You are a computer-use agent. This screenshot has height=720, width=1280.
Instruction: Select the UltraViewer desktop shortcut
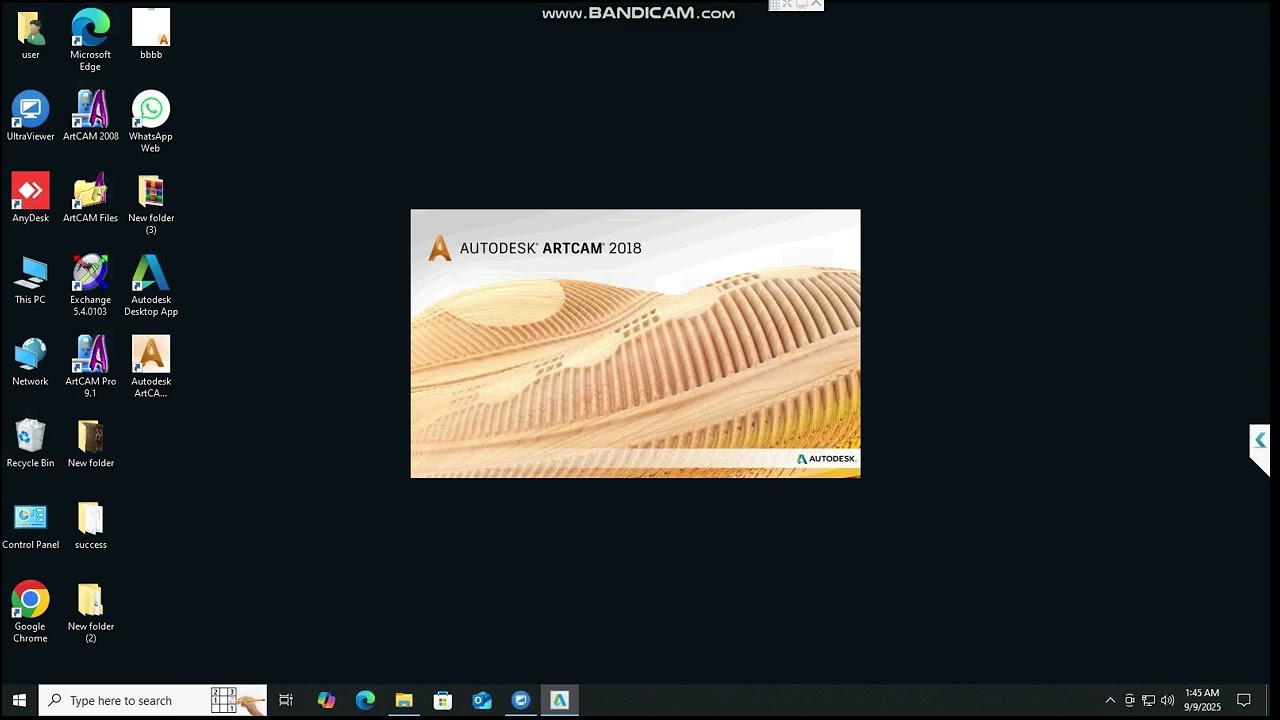pyautogui.click(x=30, y=116)
